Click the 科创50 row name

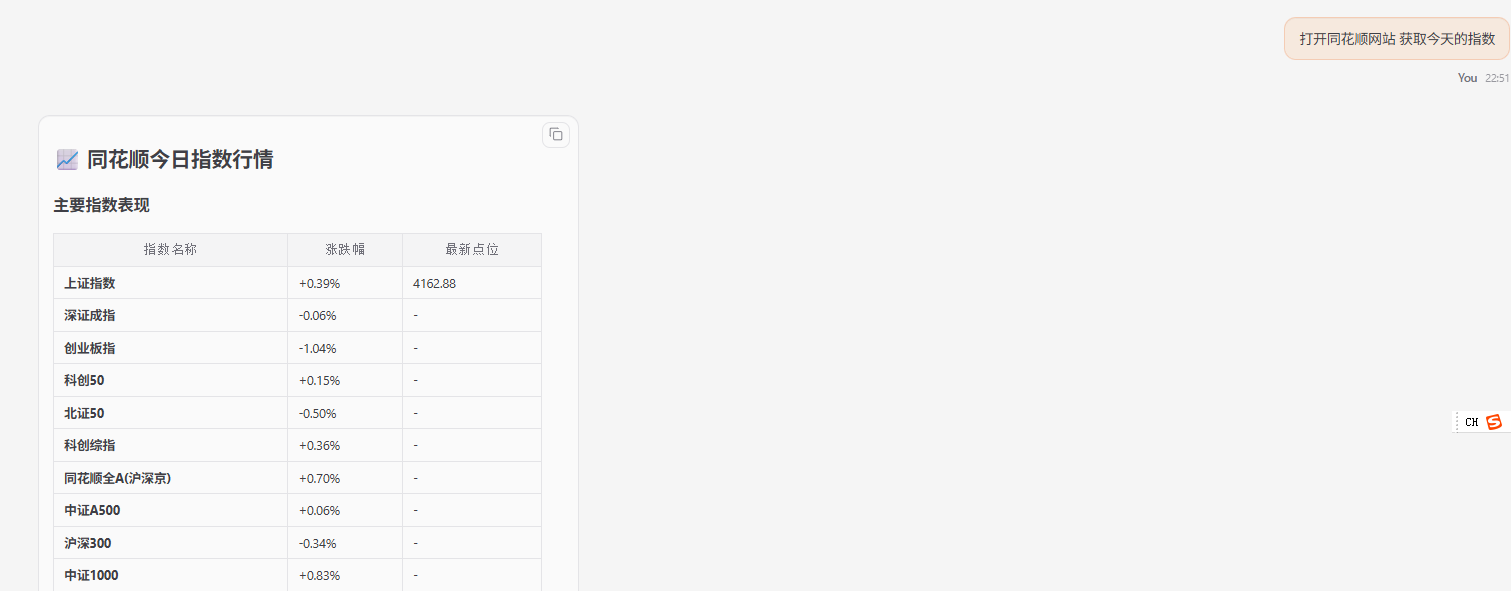tap(84, 381)
